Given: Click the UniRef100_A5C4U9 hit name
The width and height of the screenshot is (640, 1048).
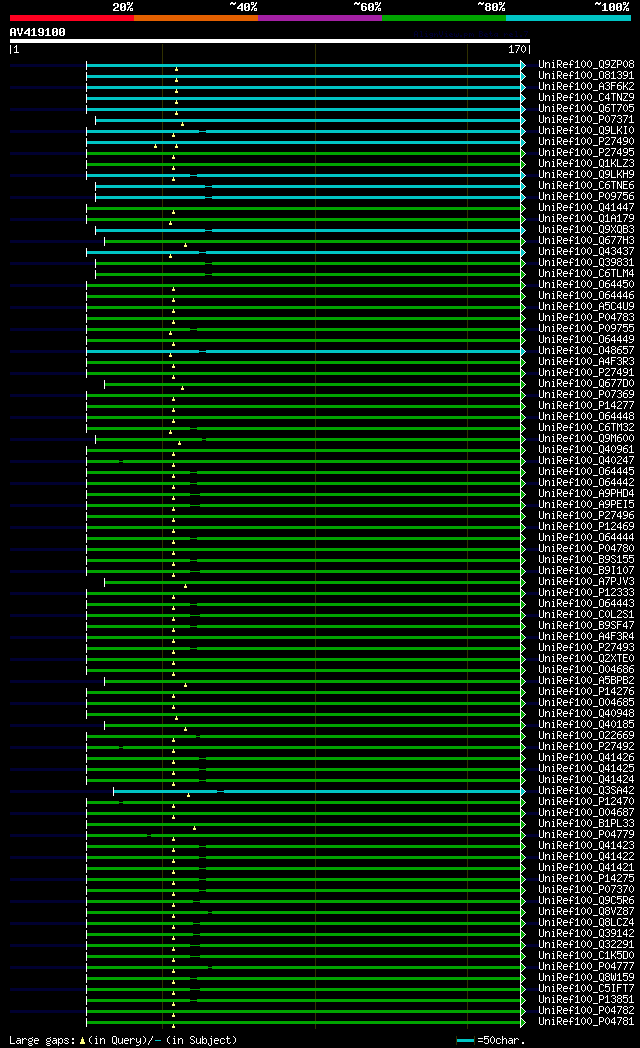Looking at the screenshot, I should (x=587, y=307).
